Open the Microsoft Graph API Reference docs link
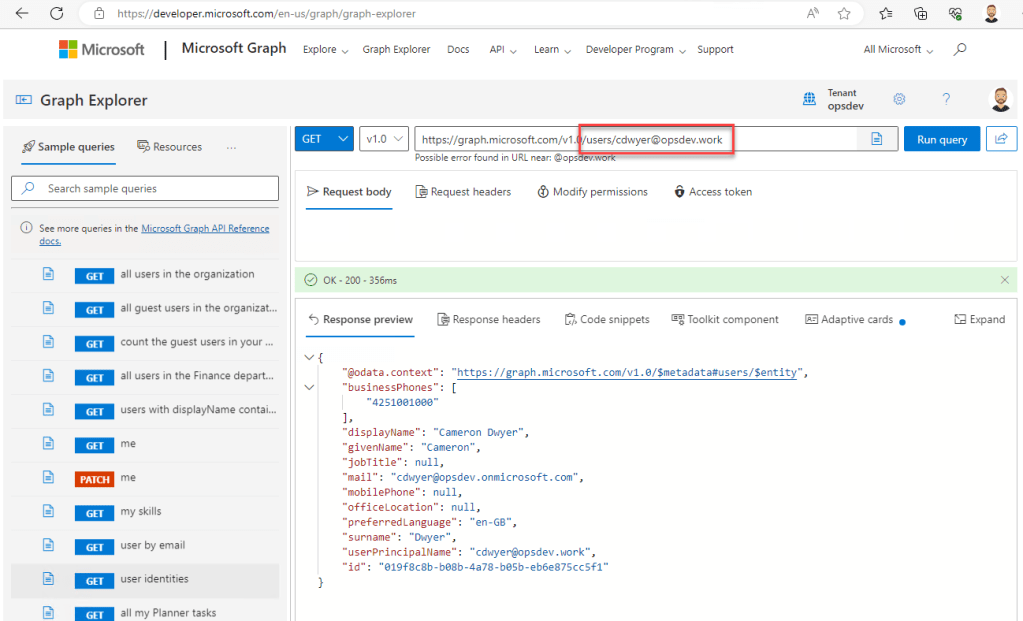The image size is (1023, 621). (x=205, y=229)
